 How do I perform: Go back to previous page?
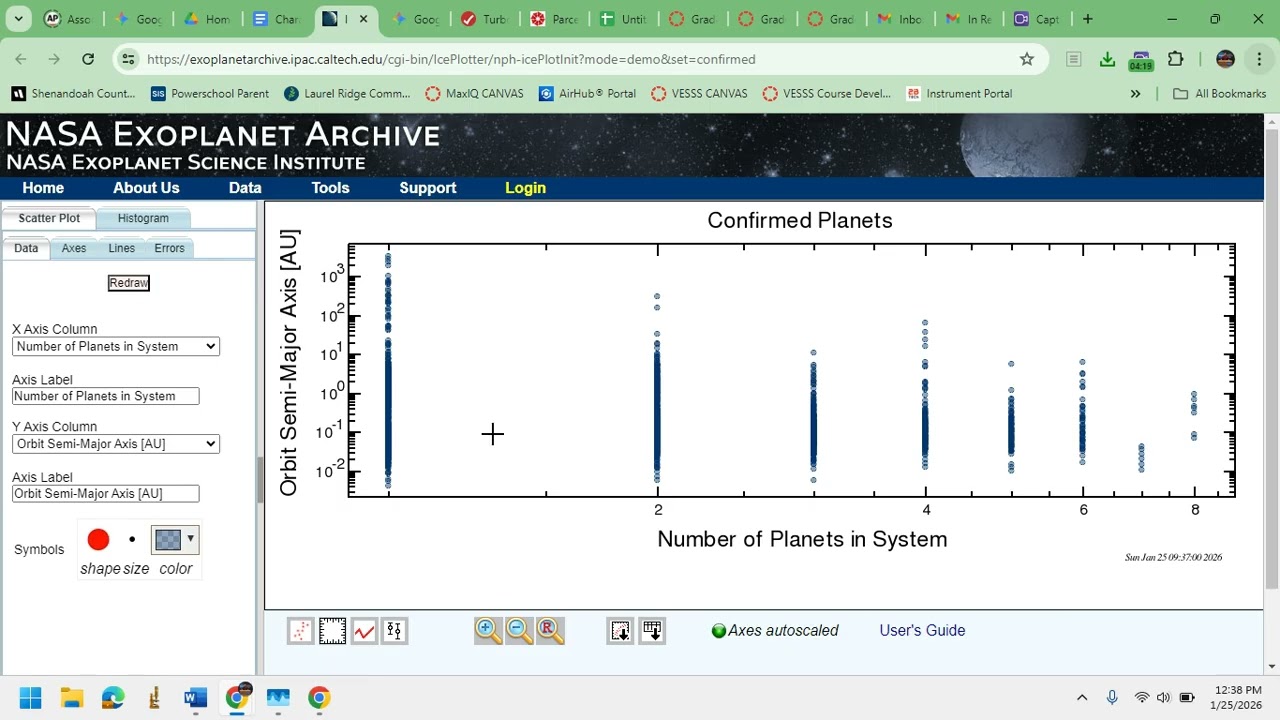tap(21, 59)
